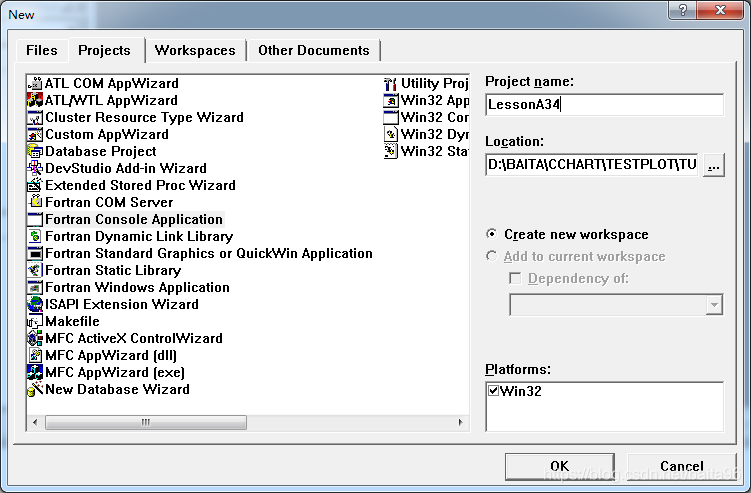Select the Database Project icon
The width and height of the screenshot is (751, 493).
point(35,151)
